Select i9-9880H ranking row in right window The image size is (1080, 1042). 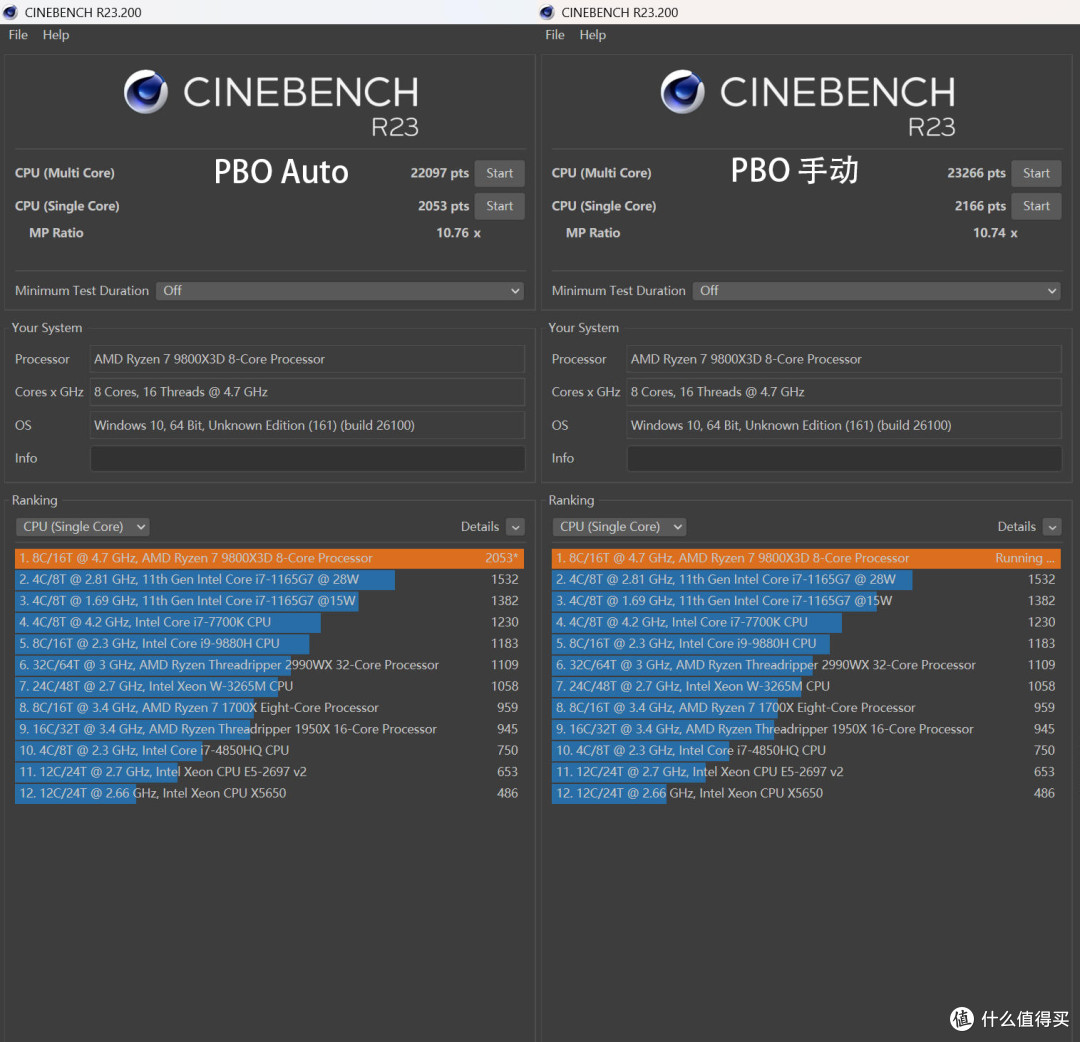[806, 643]
